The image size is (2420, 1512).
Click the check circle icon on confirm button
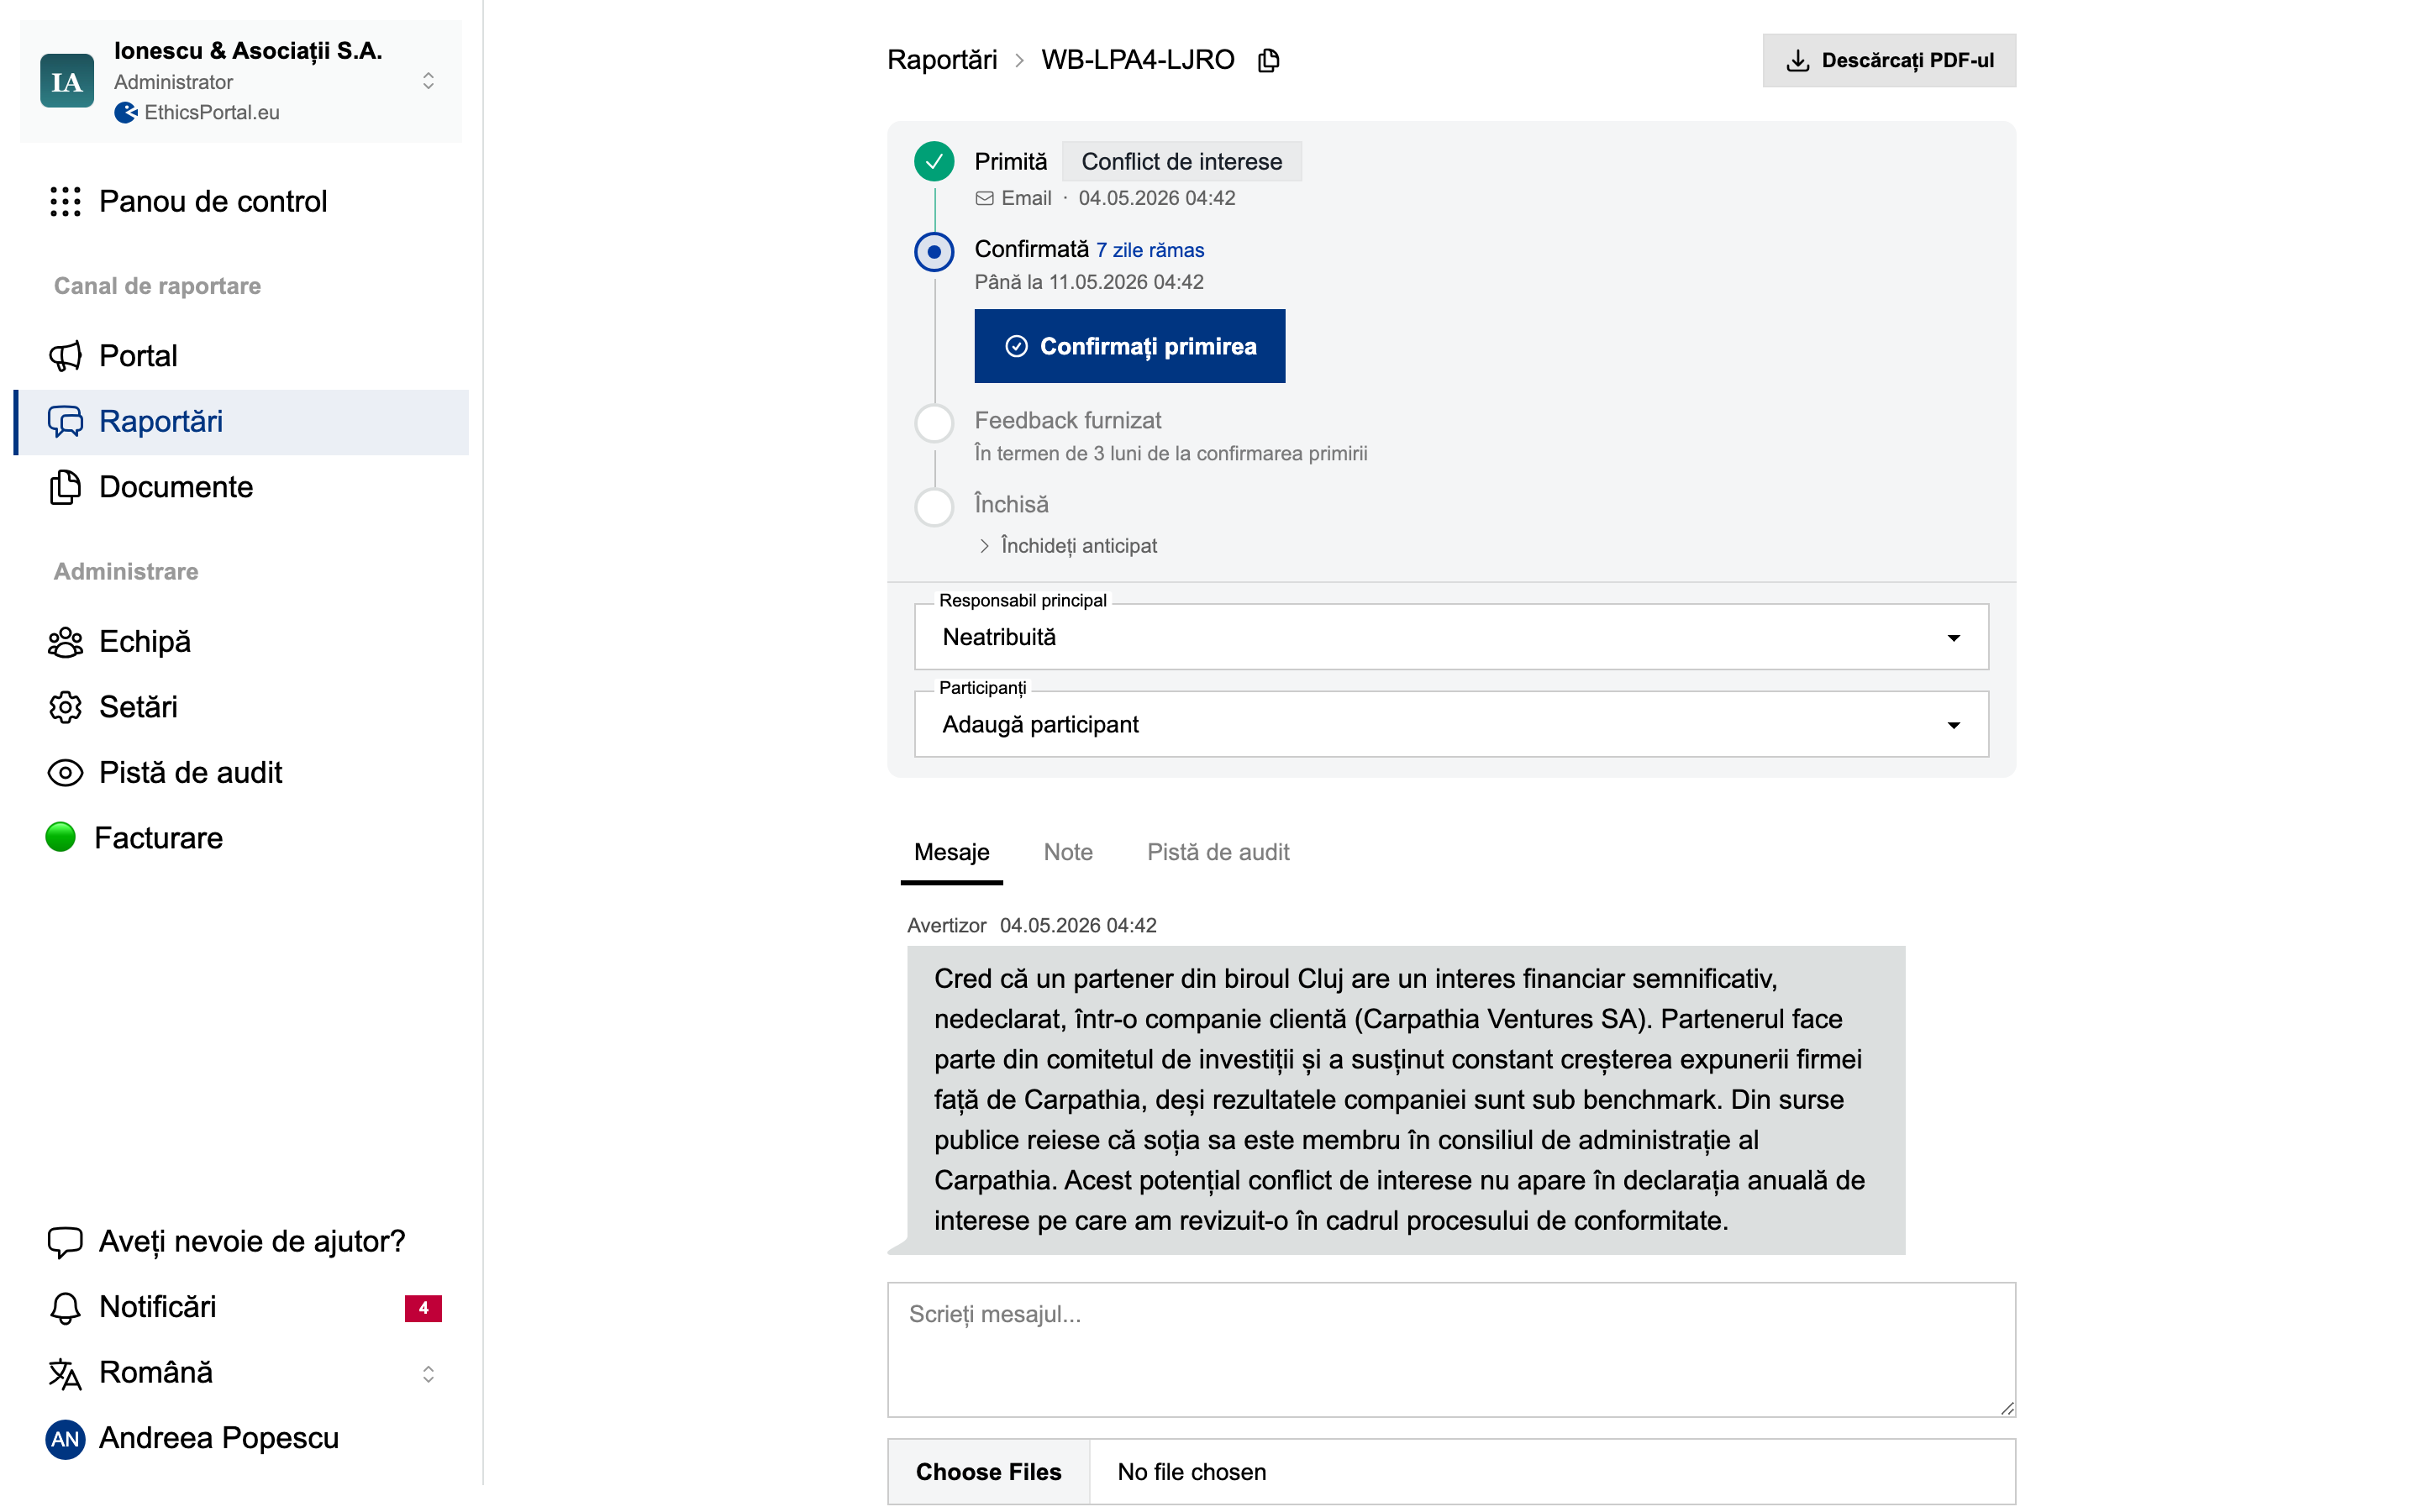(x=1016, y=346)
